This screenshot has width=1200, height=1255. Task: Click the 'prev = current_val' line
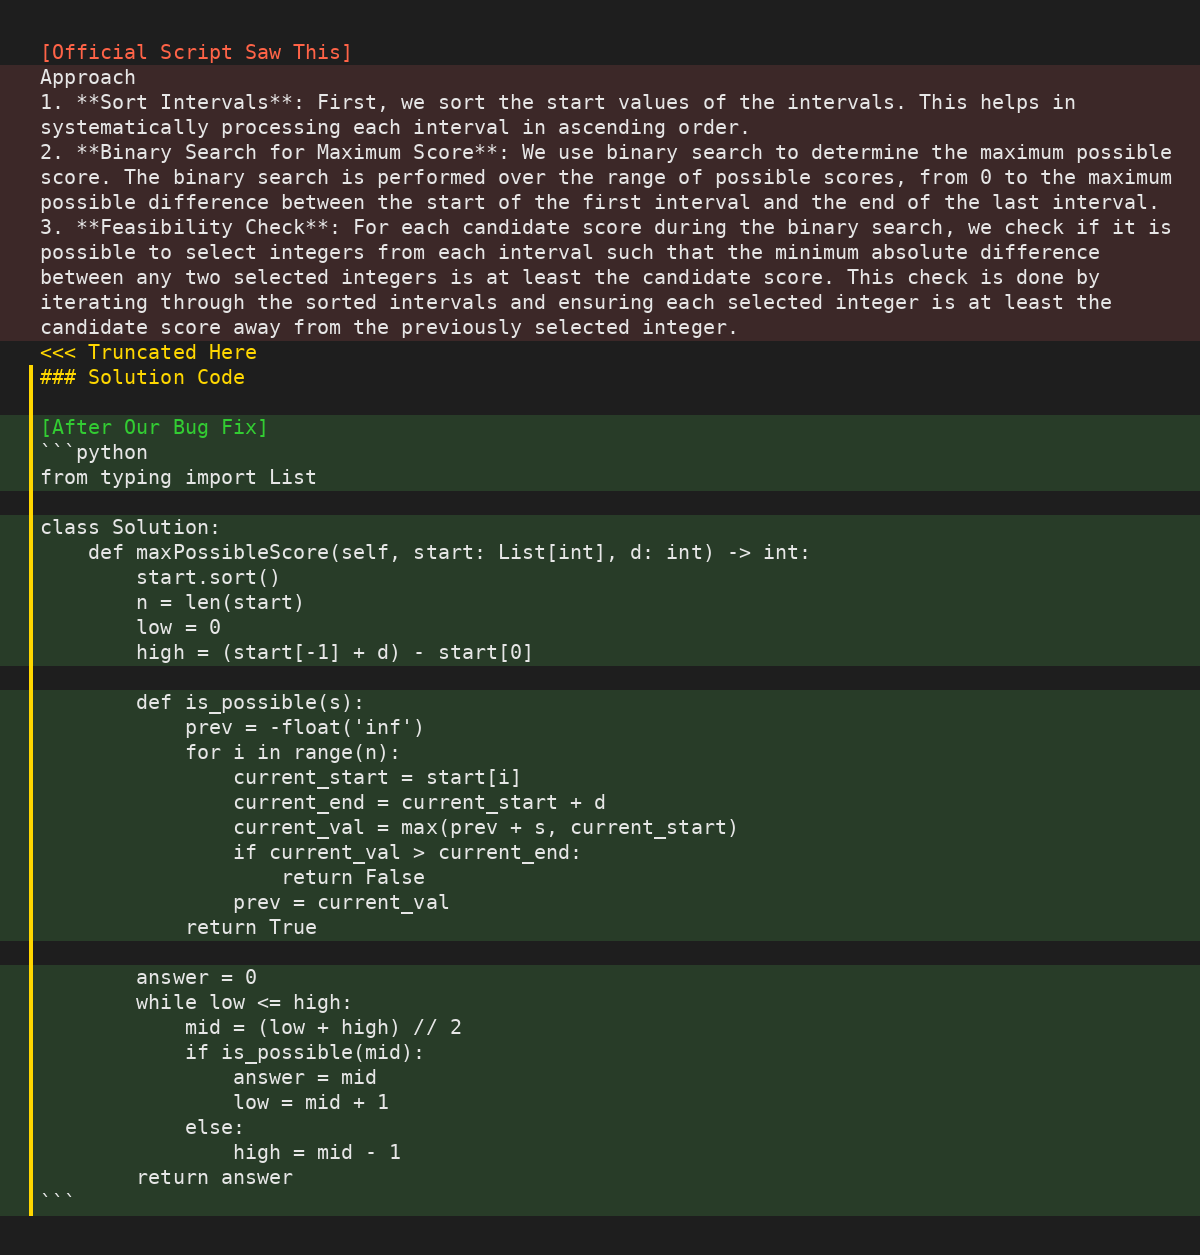click(x=341, y=903)
